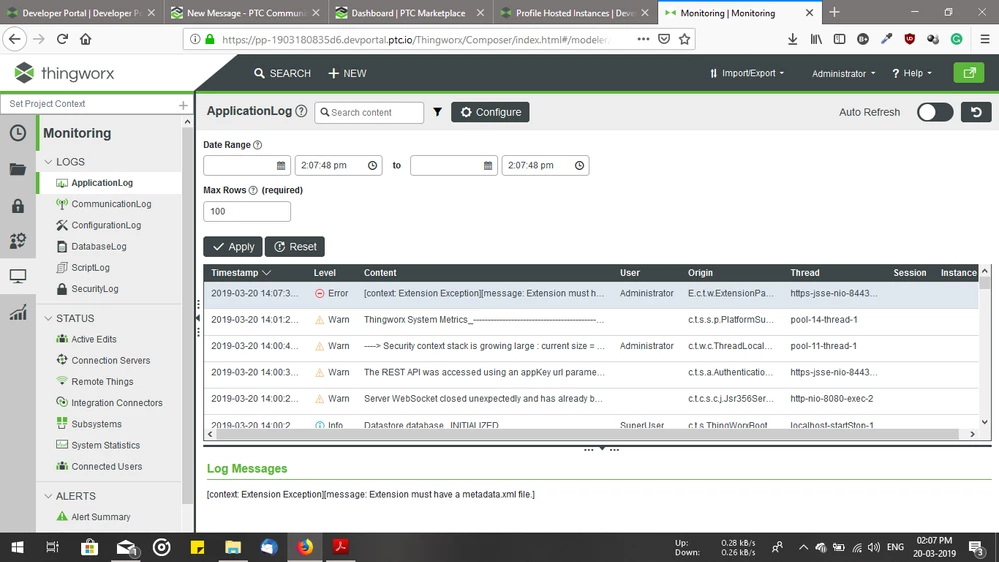Toggle the Auto Refresh switch
The height and width of the screenshot is (562, 999).
pyautogui.click(x=935, y=112)
